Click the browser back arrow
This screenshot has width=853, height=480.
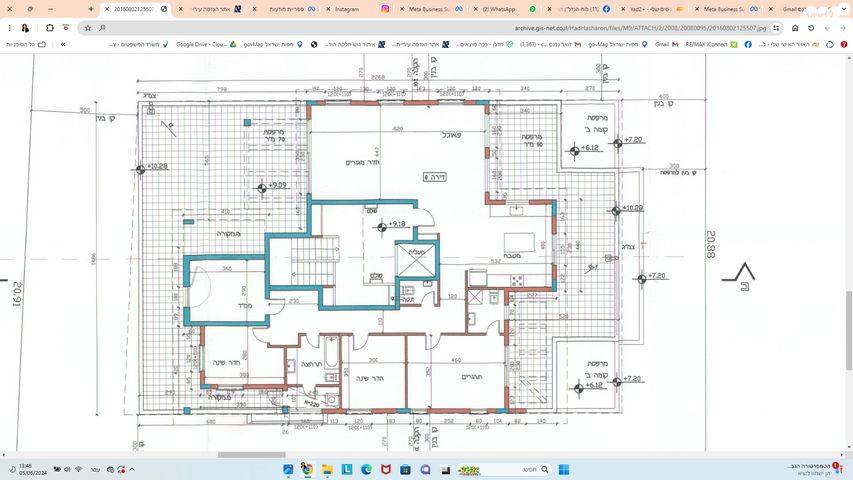pos(841,28)
